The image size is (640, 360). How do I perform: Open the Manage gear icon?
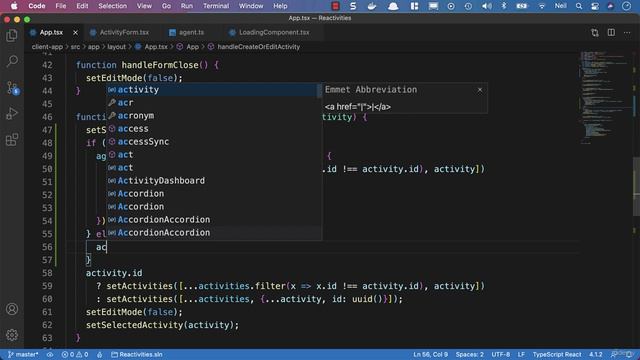(12, 335)
